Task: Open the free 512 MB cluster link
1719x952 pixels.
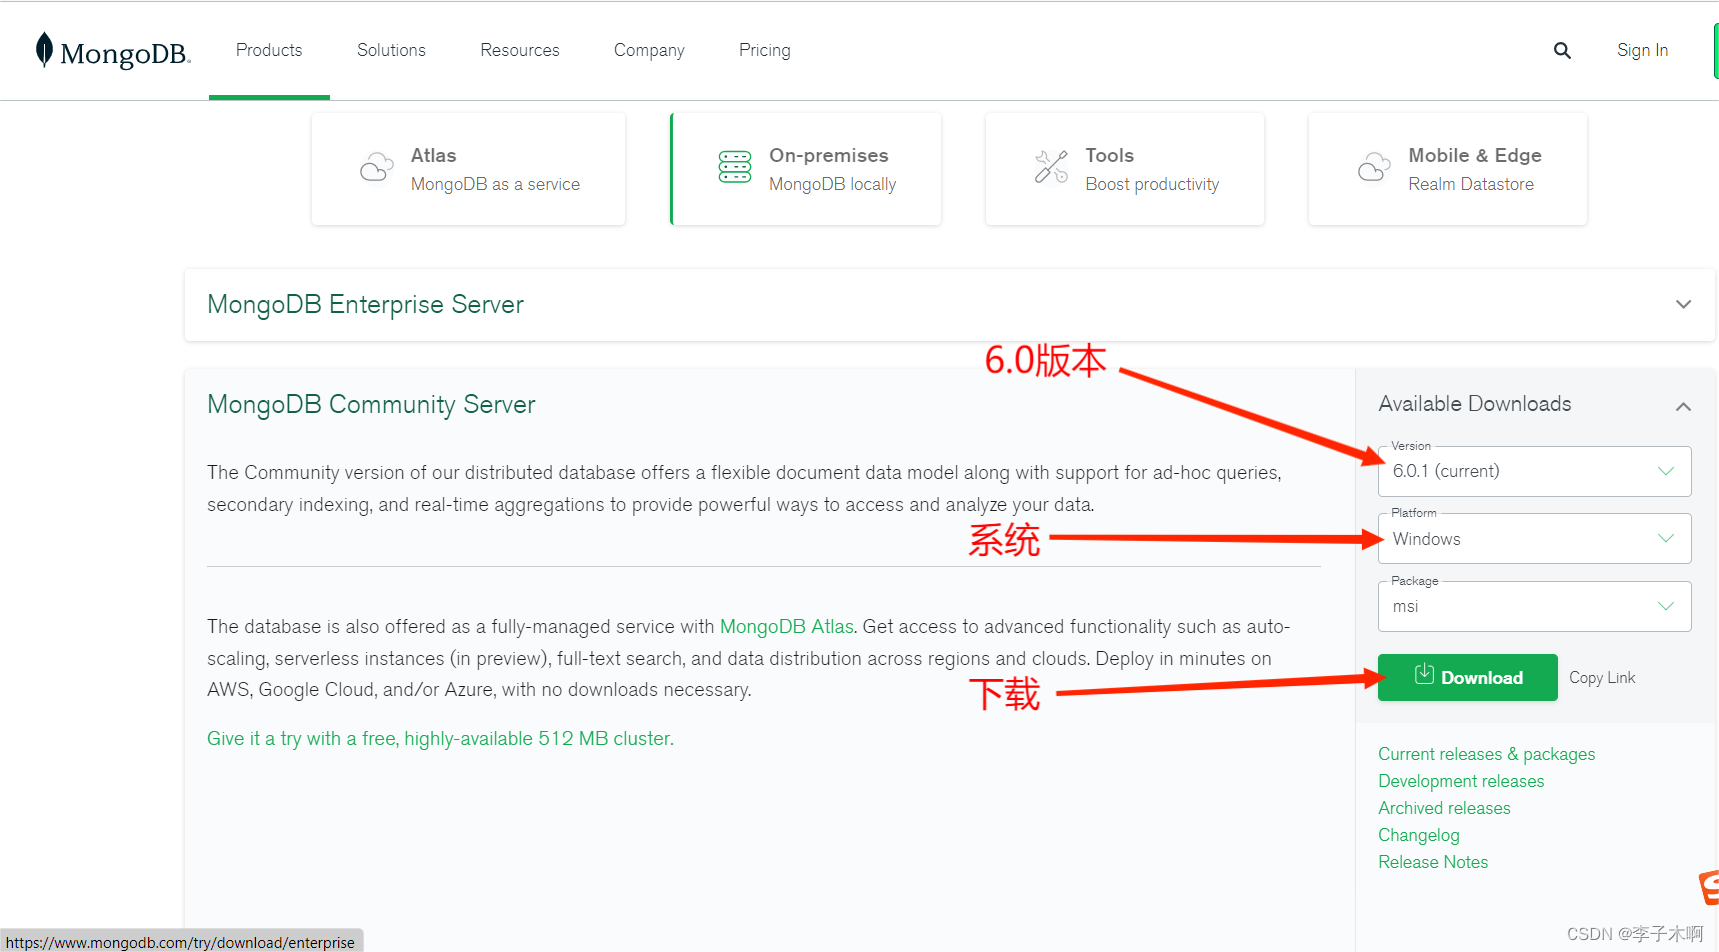Action: point(440,738)
